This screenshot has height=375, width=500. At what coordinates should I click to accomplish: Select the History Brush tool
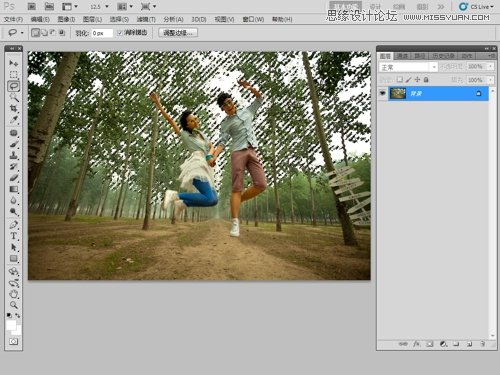click(x=13, y=167)
